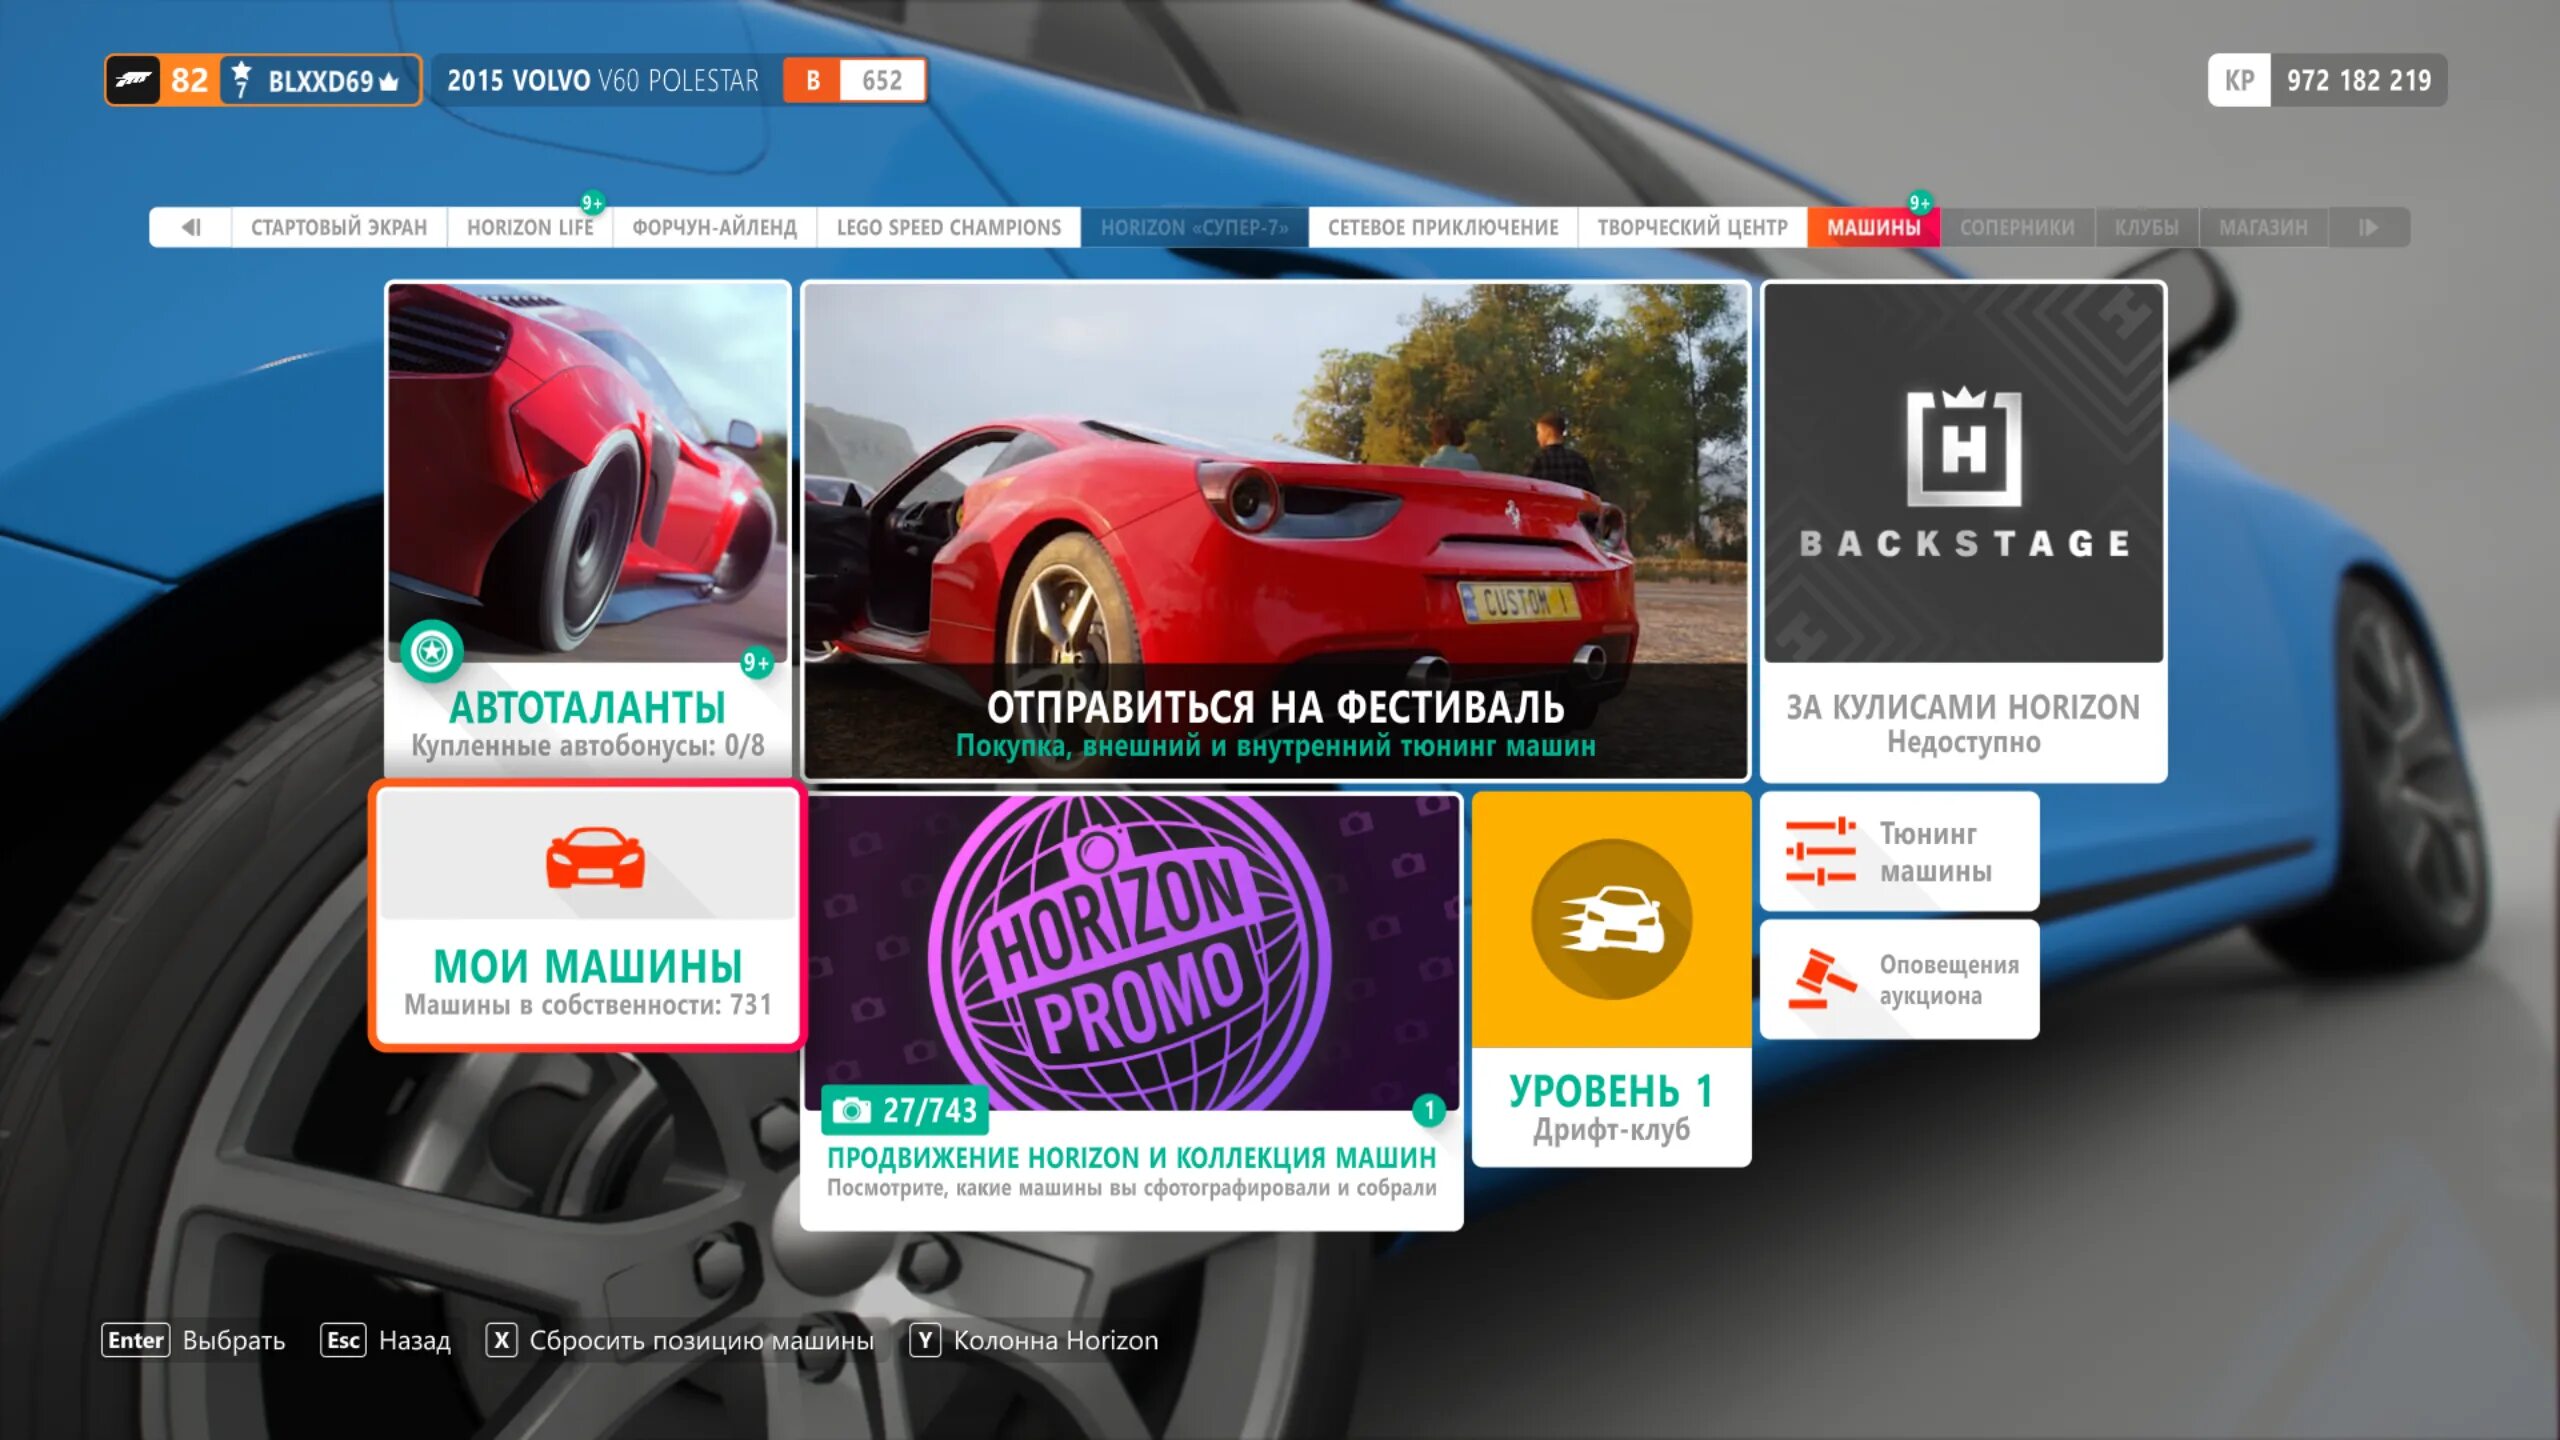Click the next-tab arrow in tab bar
The image size is (2560, 1440).
point(2368,227)
